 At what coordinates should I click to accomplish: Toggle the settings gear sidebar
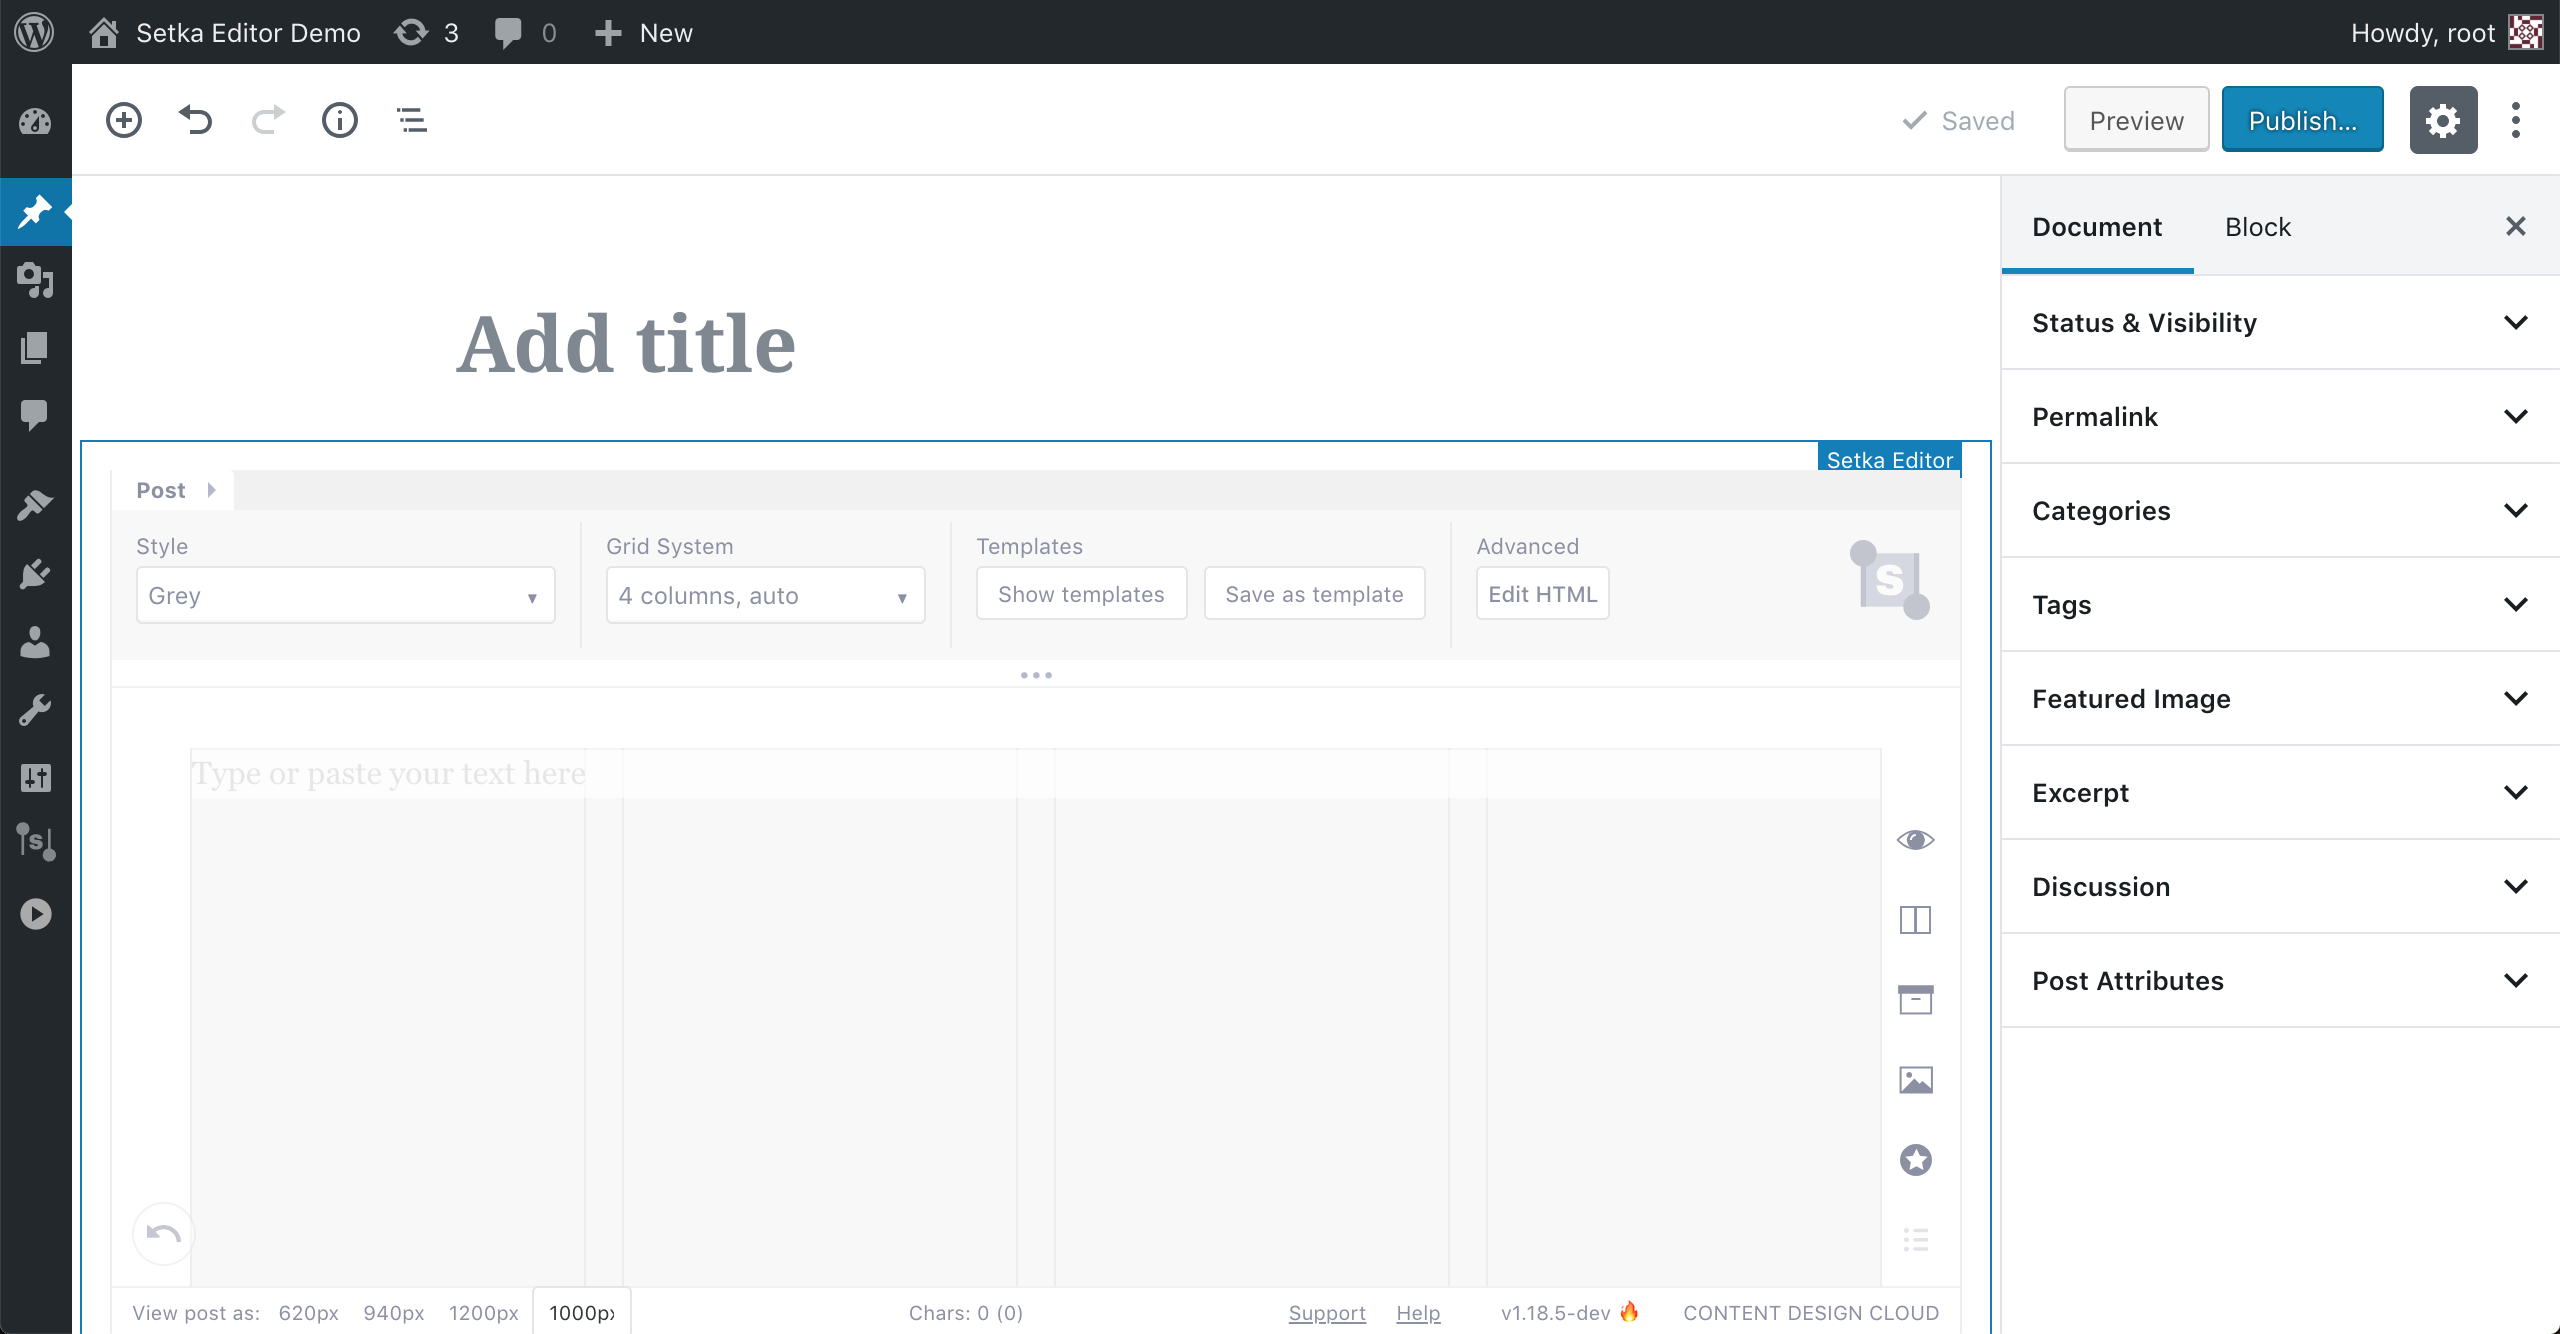[2443, 120]
